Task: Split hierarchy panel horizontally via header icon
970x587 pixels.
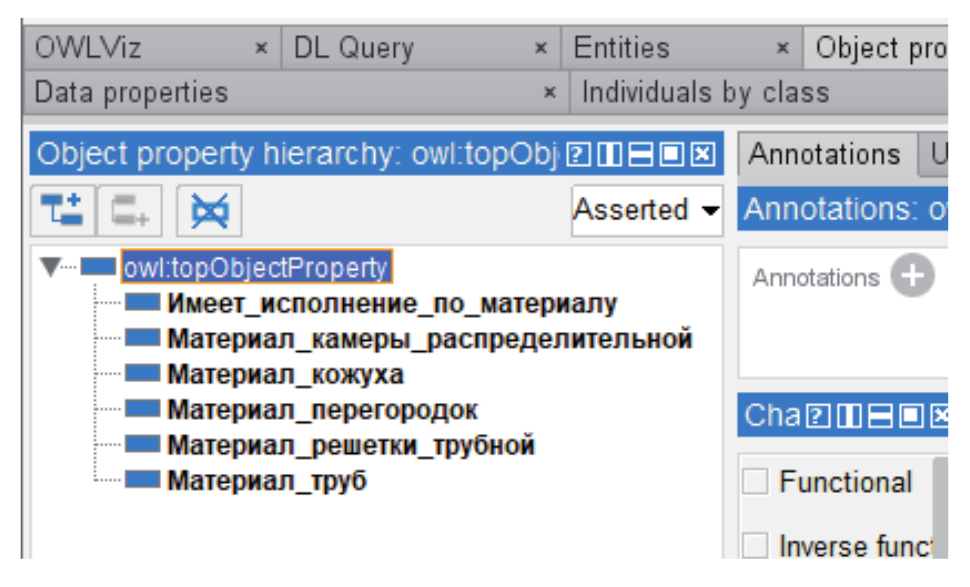Action: coord(640,155)
